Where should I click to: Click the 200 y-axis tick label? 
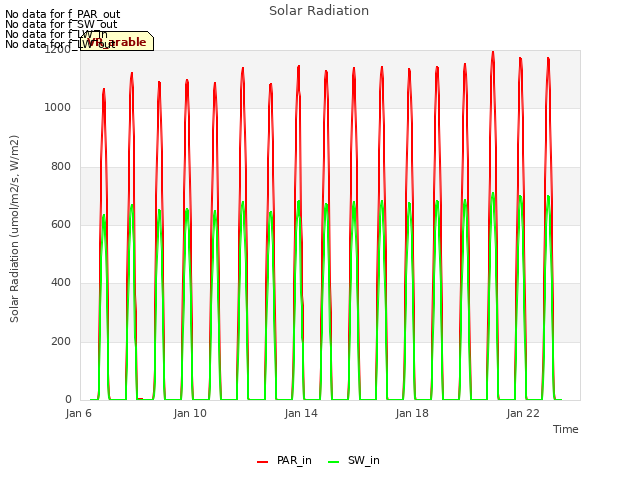click(61, 341)
